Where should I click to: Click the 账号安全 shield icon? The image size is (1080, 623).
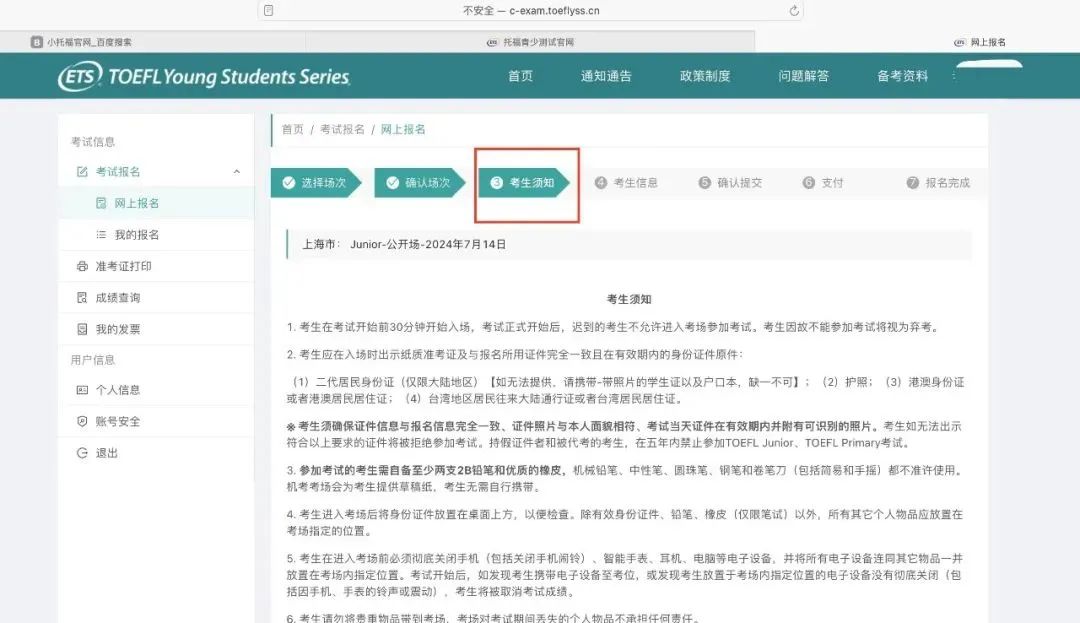[x=82, y=421]
